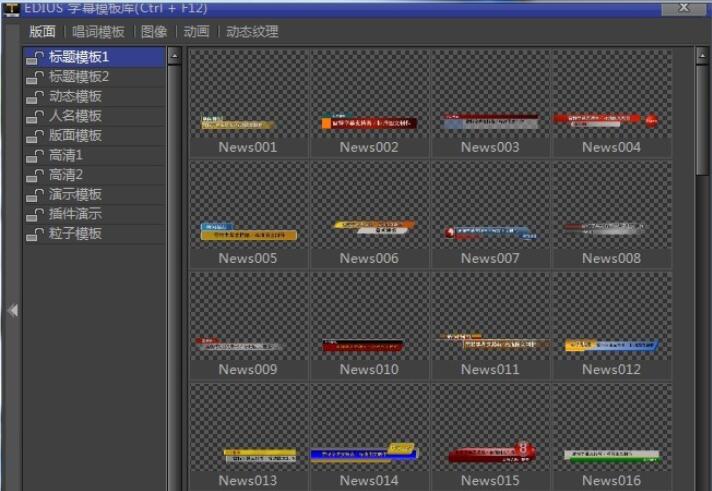
Task: Click the lock icon beside 版面模板
Action: tap(35, 135)
